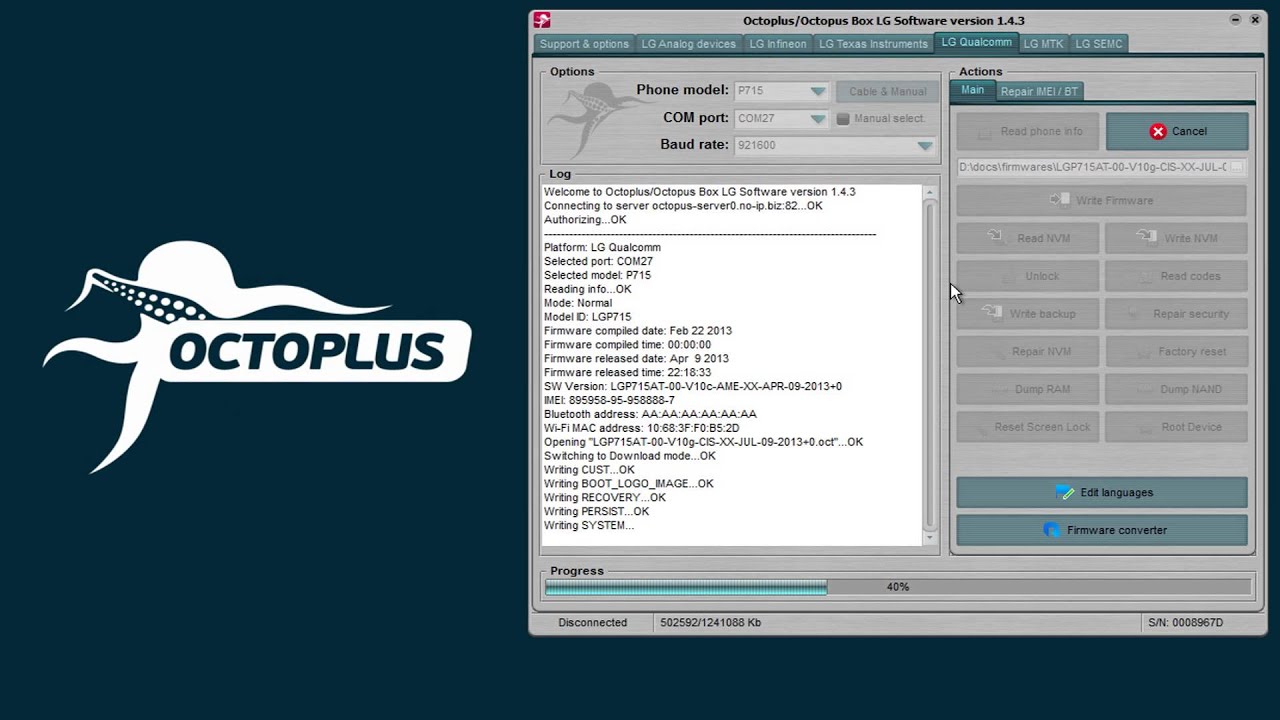1280x720 pixels.
Task: Click the "Writing SYSTEM..." log line
Action: pos(588,525)
